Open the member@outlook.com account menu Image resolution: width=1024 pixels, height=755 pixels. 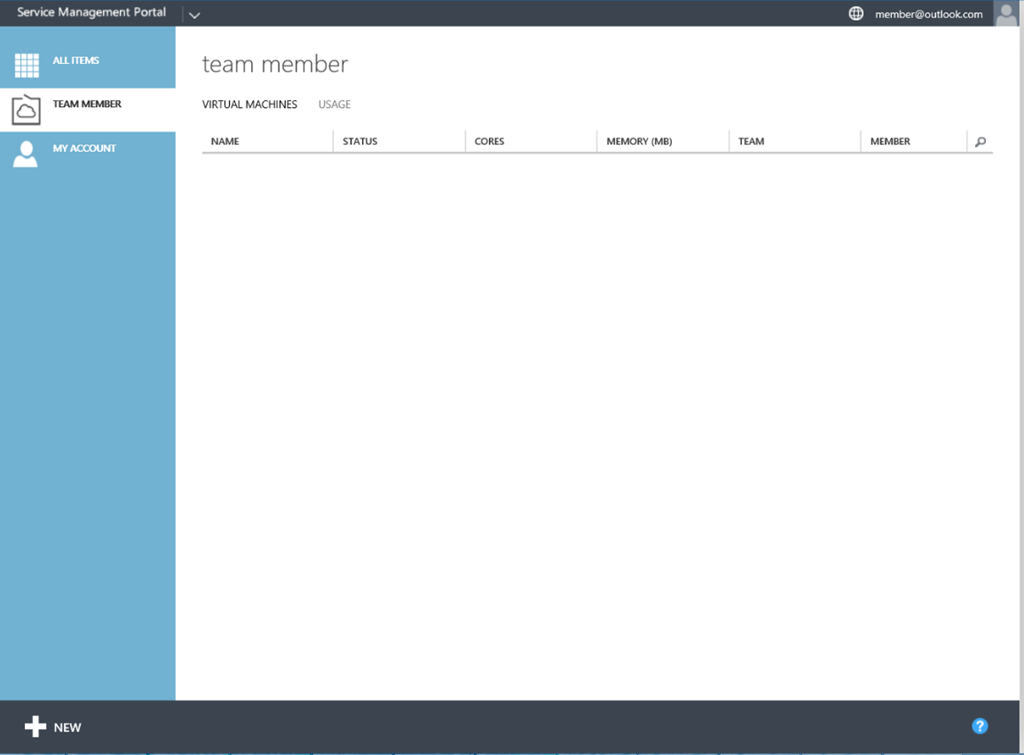928,14
